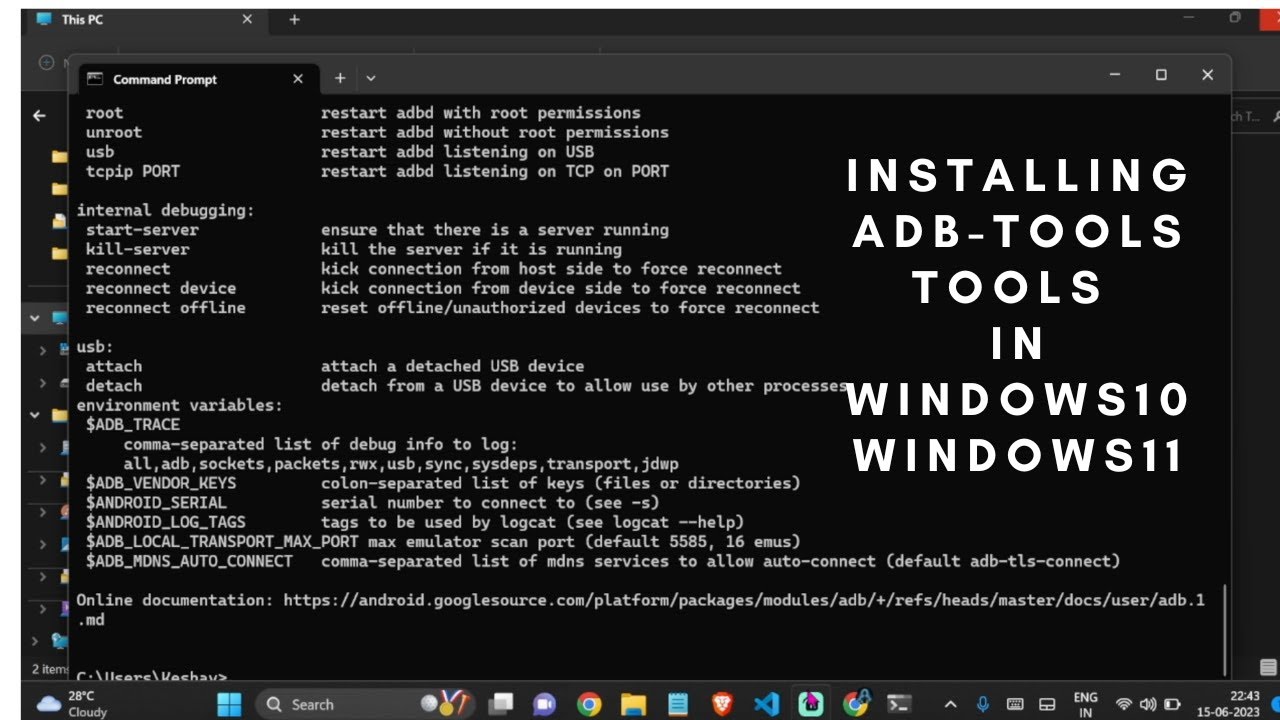The height and width of the screenshot is (720, 1280).
Task: Click the volume speaker tray icon
Action: pyautogui.click(x=1148, y=704)
